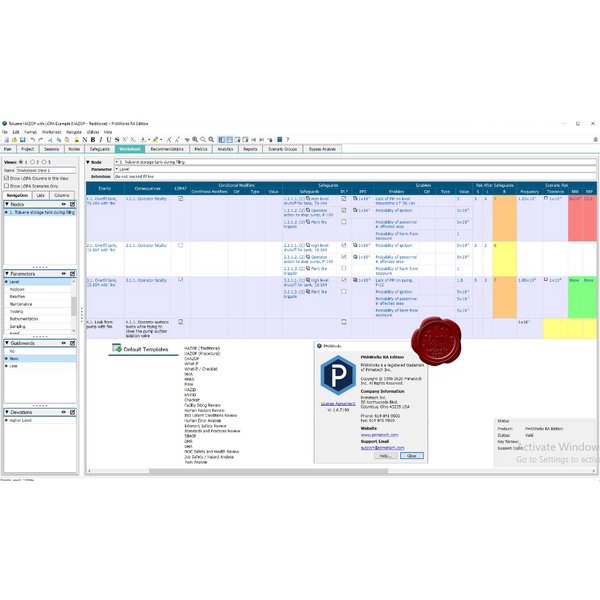
Task: Collapse the Node header triangle
Action: click(87, 161)
